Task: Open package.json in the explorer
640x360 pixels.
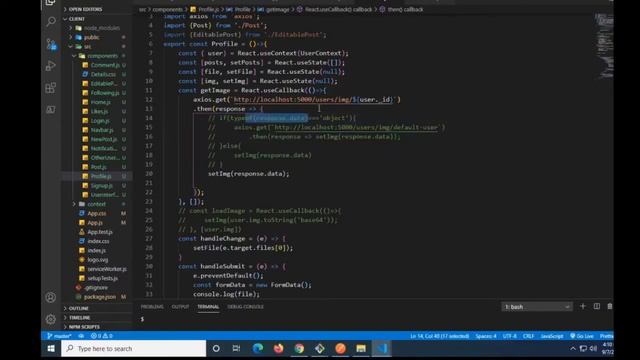Action: point(100,297)
